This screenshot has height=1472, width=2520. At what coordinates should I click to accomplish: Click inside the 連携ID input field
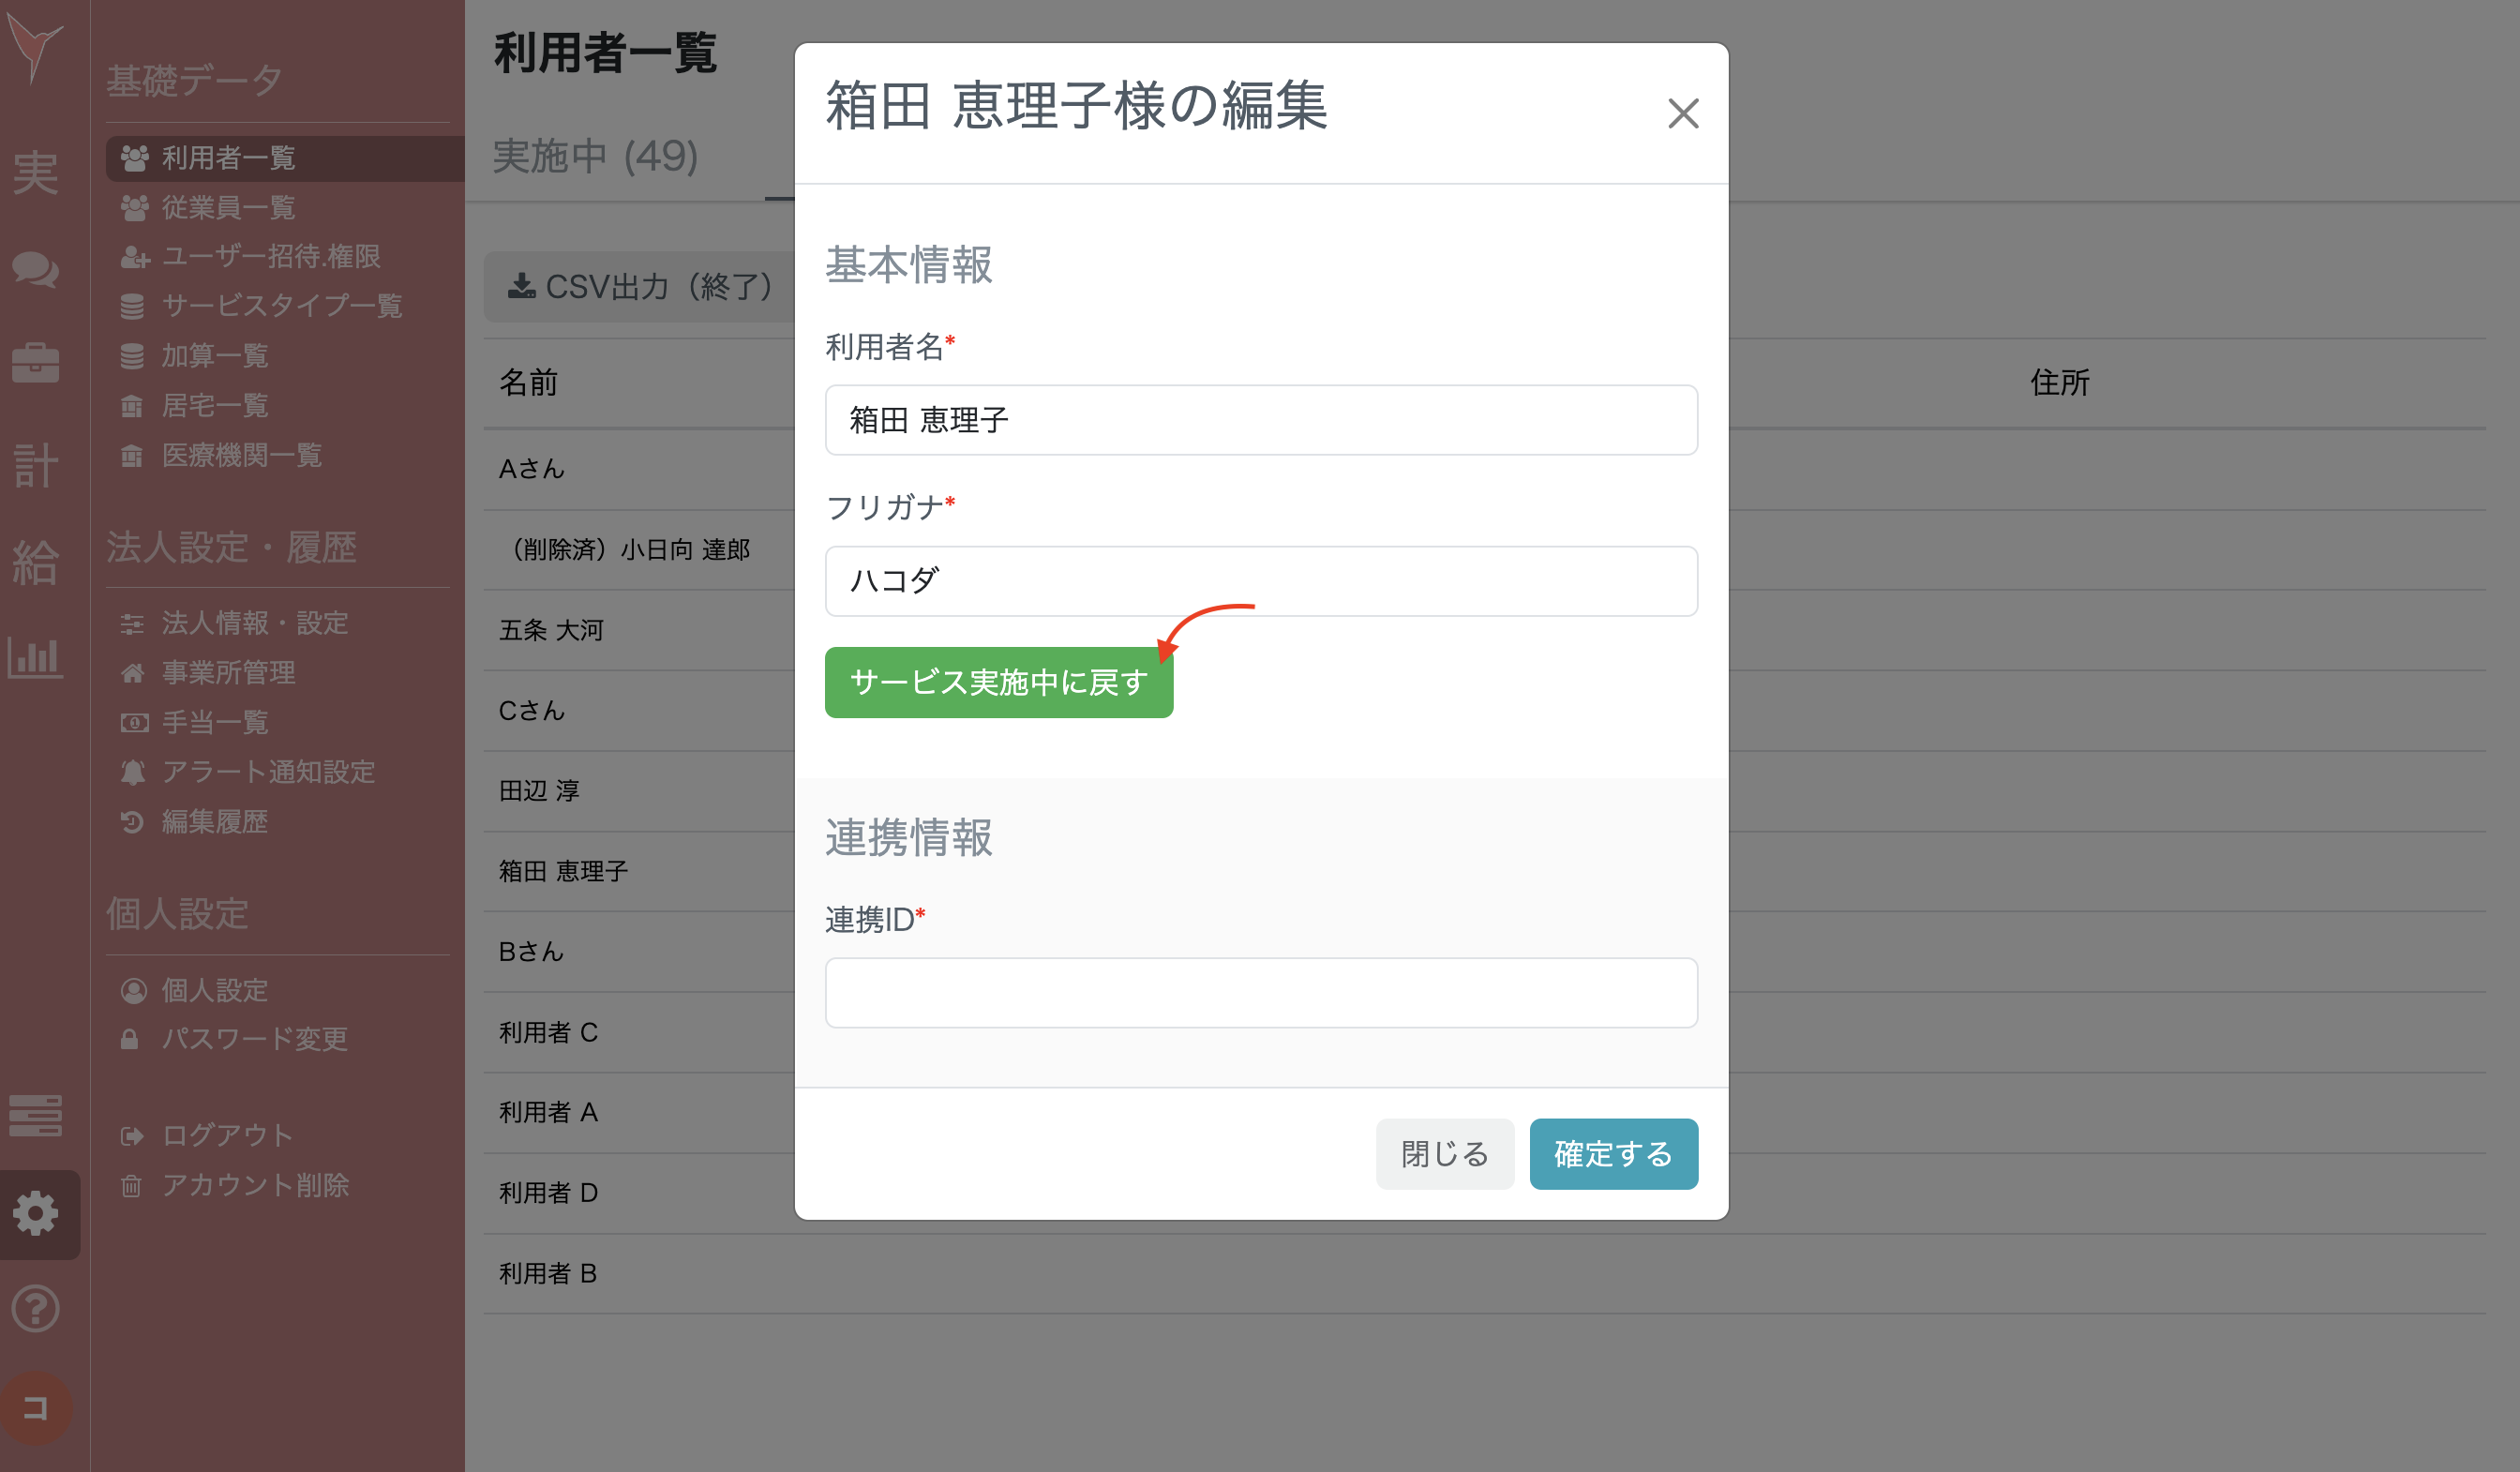pyautogui.click(x=1260, y=992)
